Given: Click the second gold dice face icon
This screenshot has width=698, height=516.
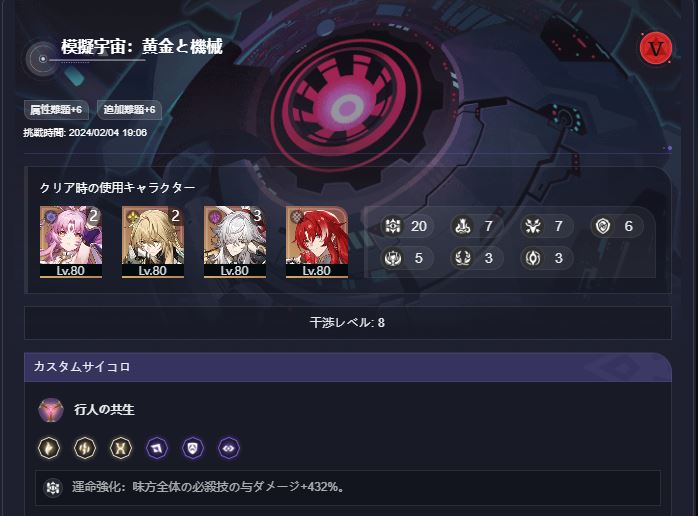Looking at the screenshot, I should (x=85, y=448).
